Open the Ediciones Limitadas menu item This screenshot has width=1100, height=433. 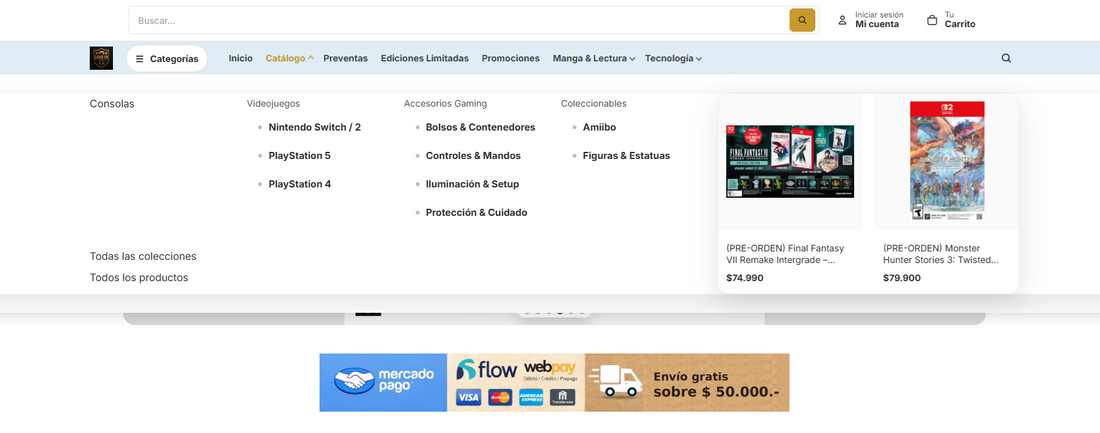(424, 58)
